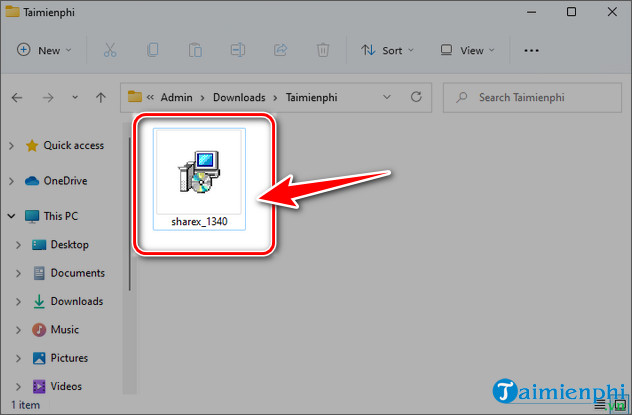This screenshot has height=415, width=632.
Task: Open Downloads in the sidebar
Action: [x=68, y=301]
